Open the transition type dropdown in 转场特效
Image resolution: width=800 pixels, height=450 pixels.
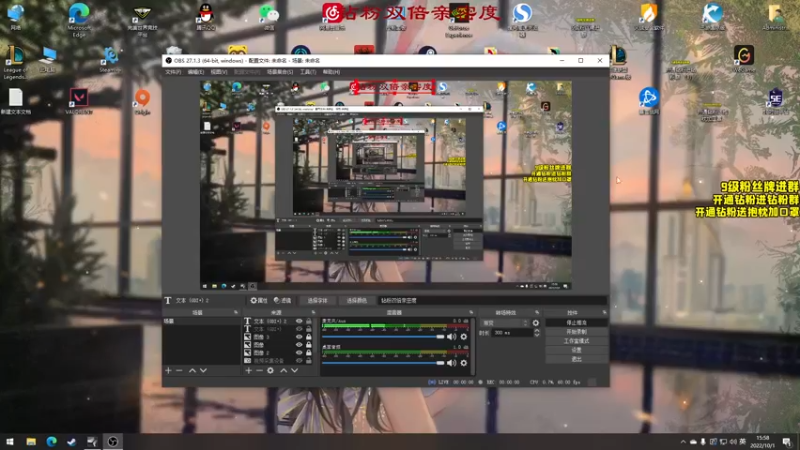pos(506,323)
